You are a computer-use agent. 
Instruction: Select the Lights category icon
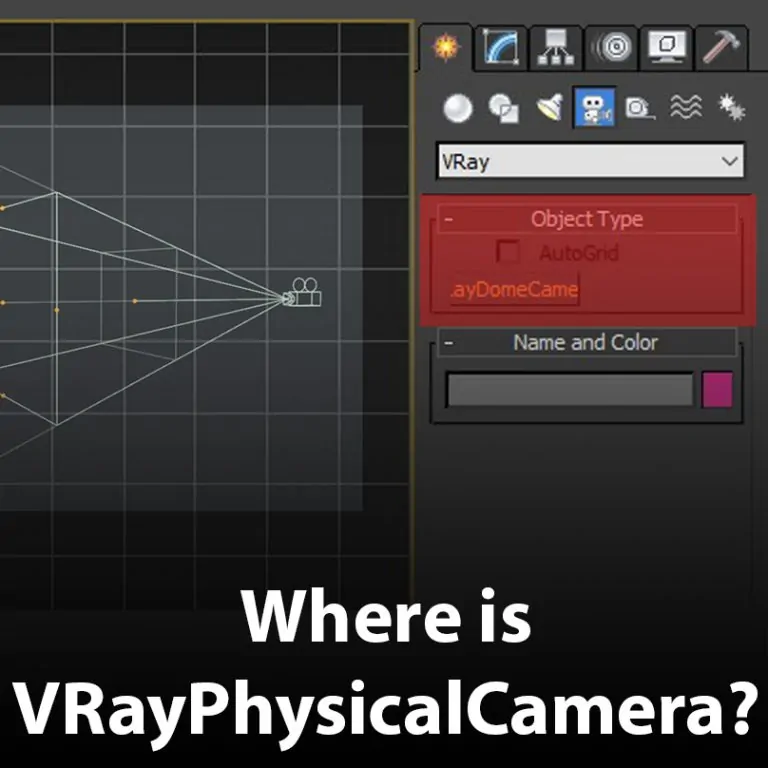pyautogui.click(x=549, y=108)
